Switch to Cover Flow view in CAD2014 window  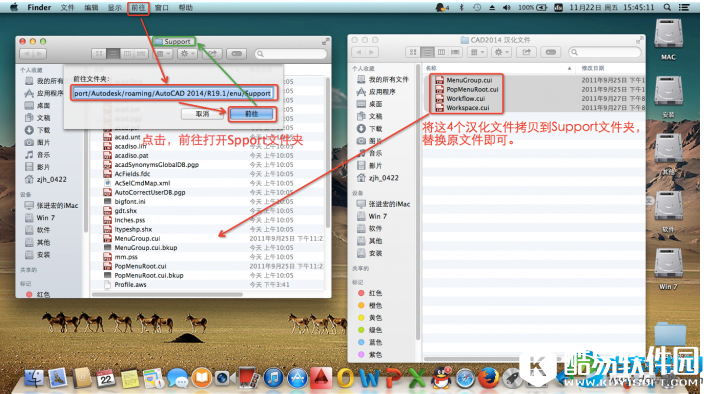pos(455,52)
